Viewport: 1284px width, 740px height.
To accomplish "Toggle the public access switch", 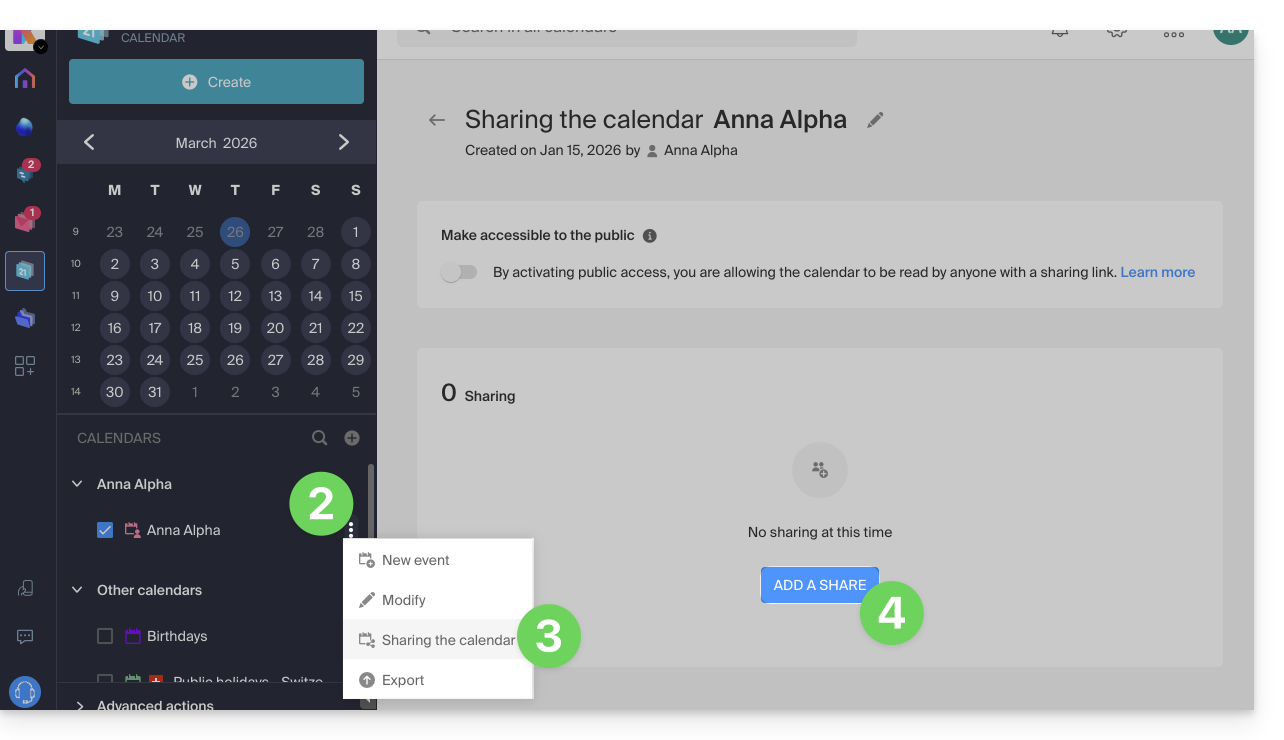I will (x=460, y=273).
